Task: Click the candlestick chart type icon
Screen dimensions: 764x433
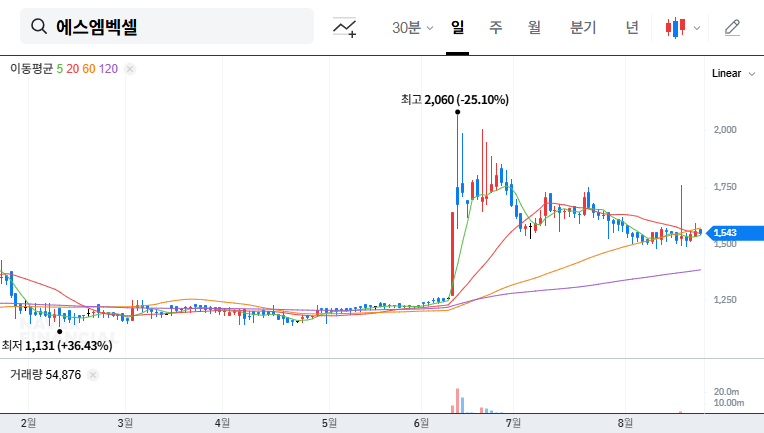Action: point(675,28)
